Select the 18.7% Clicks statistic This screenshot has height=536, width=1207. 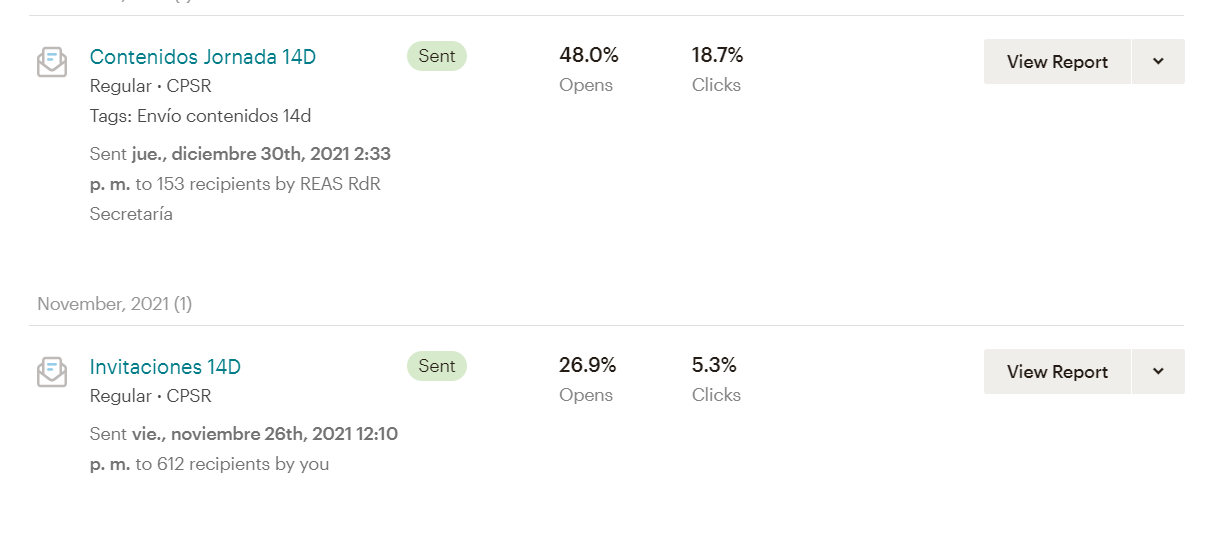[x=717, y=56]
